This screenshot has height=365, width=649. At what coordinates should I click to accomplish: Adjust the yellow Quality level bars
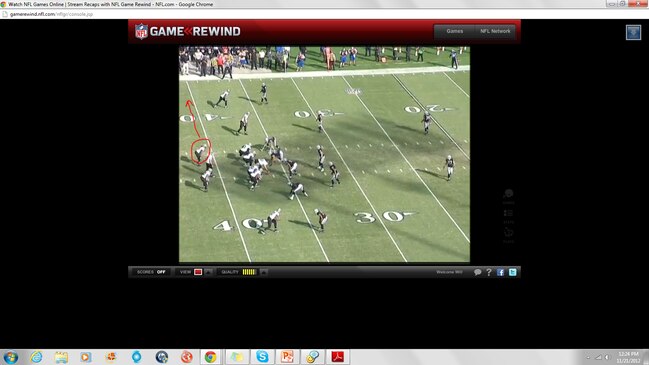point(249,272)
